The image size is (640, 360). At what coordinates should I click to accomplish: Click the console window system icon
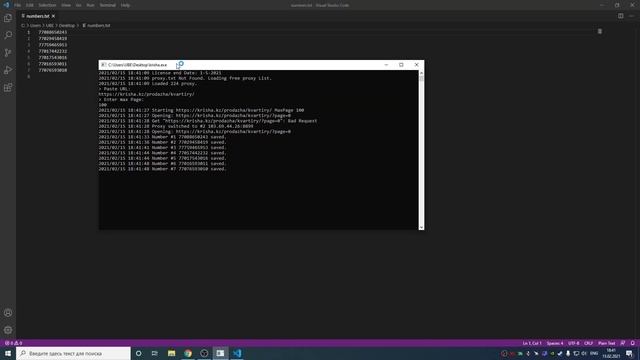click(x=104, y=65)
